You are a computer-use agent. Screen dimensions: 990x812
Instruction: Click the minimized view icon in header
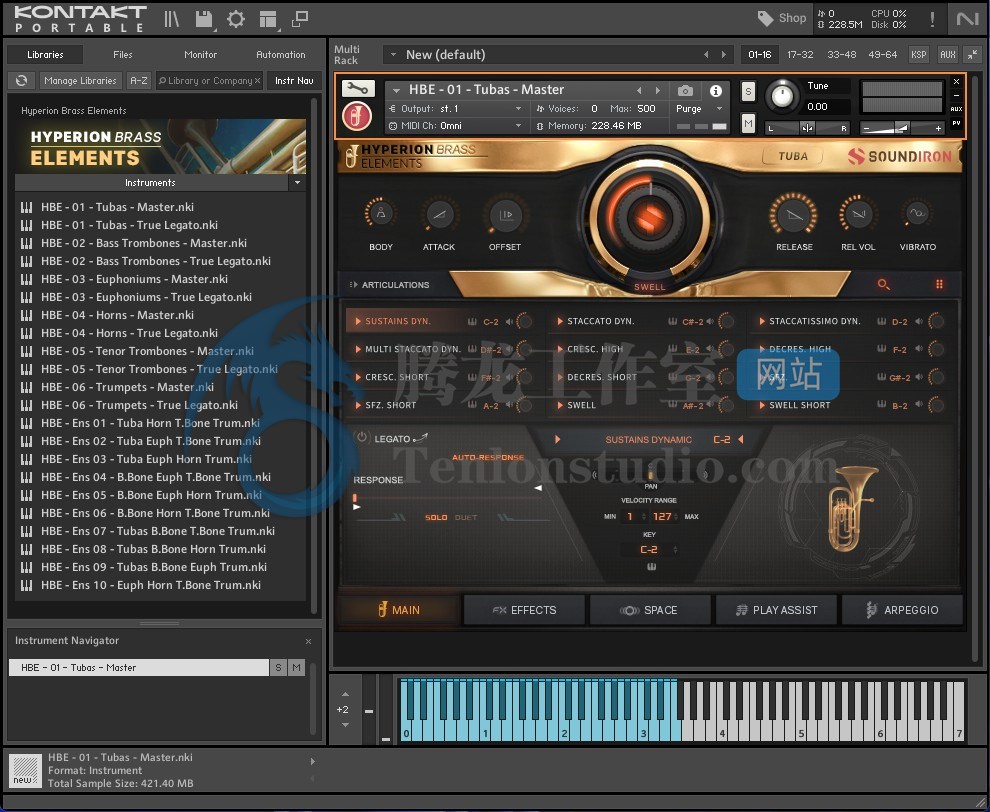point(300,19)
